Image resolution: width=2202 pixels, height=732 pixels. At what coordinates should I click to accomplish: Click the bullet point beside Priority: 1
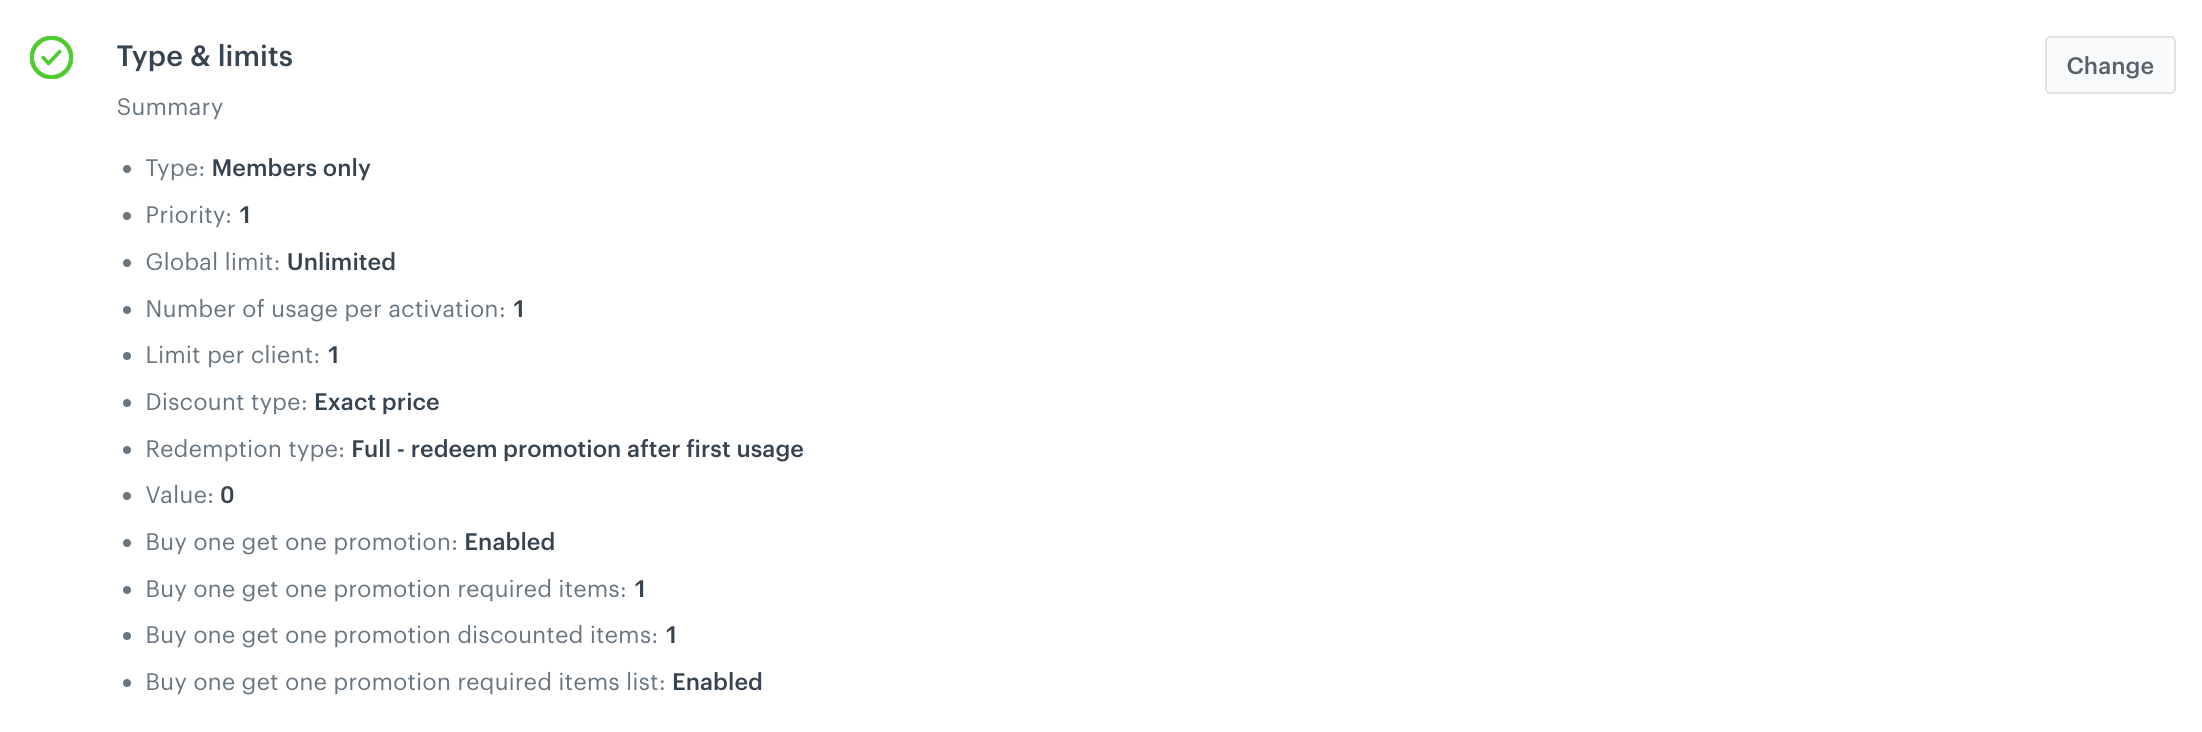point(126,216)
